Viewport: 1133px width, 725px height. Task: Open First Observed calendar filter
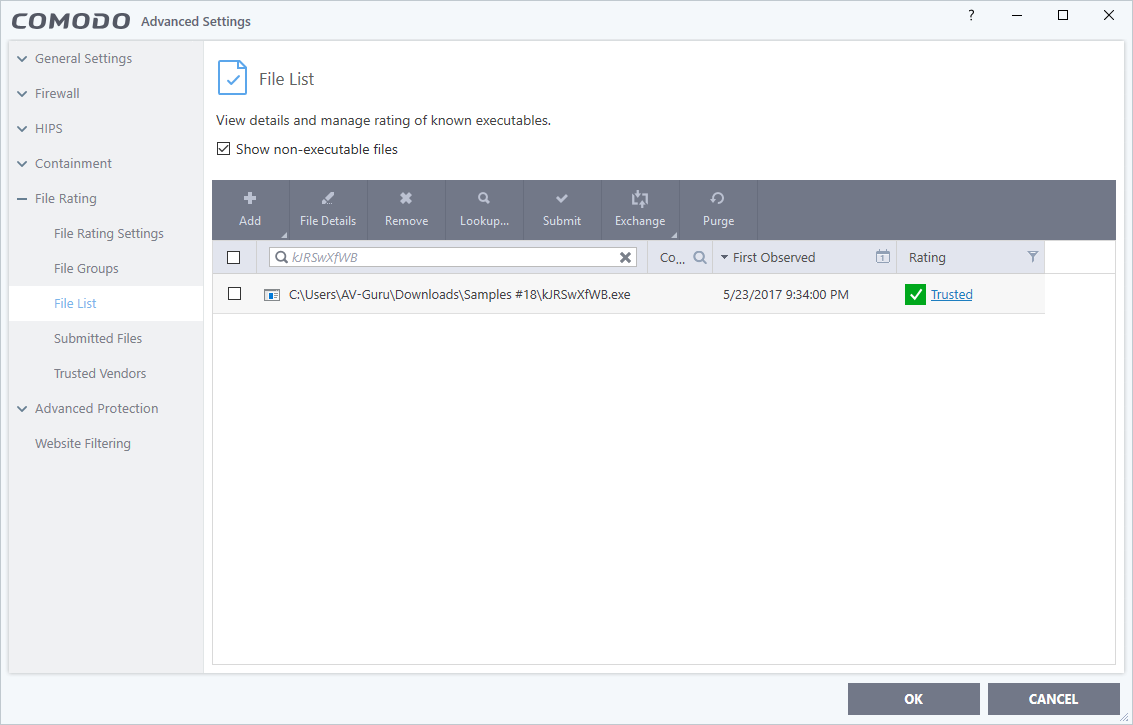point(882,257)
